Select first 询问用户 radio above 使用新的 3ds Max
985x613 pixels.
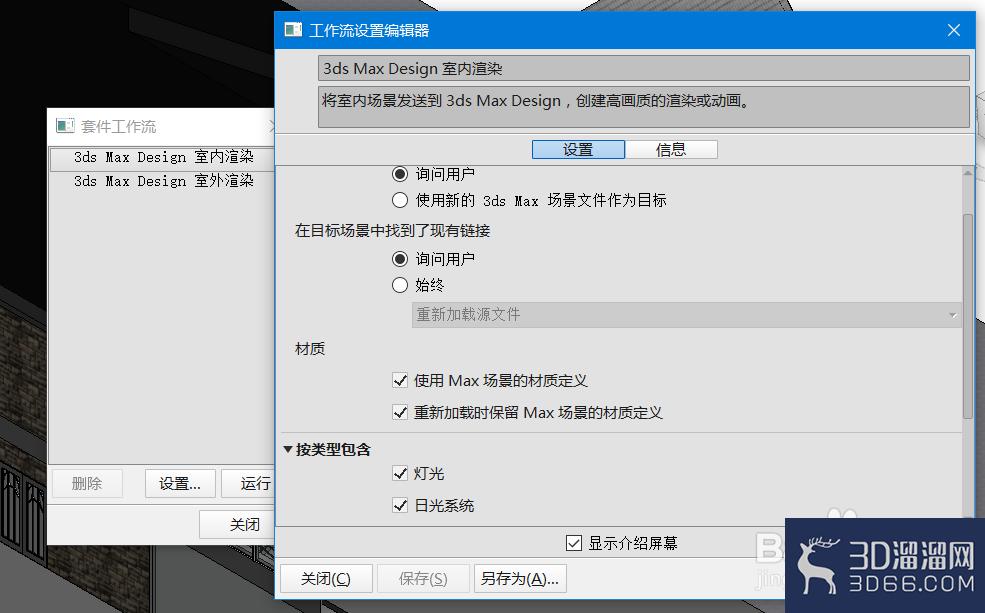[x=400, y=173]
